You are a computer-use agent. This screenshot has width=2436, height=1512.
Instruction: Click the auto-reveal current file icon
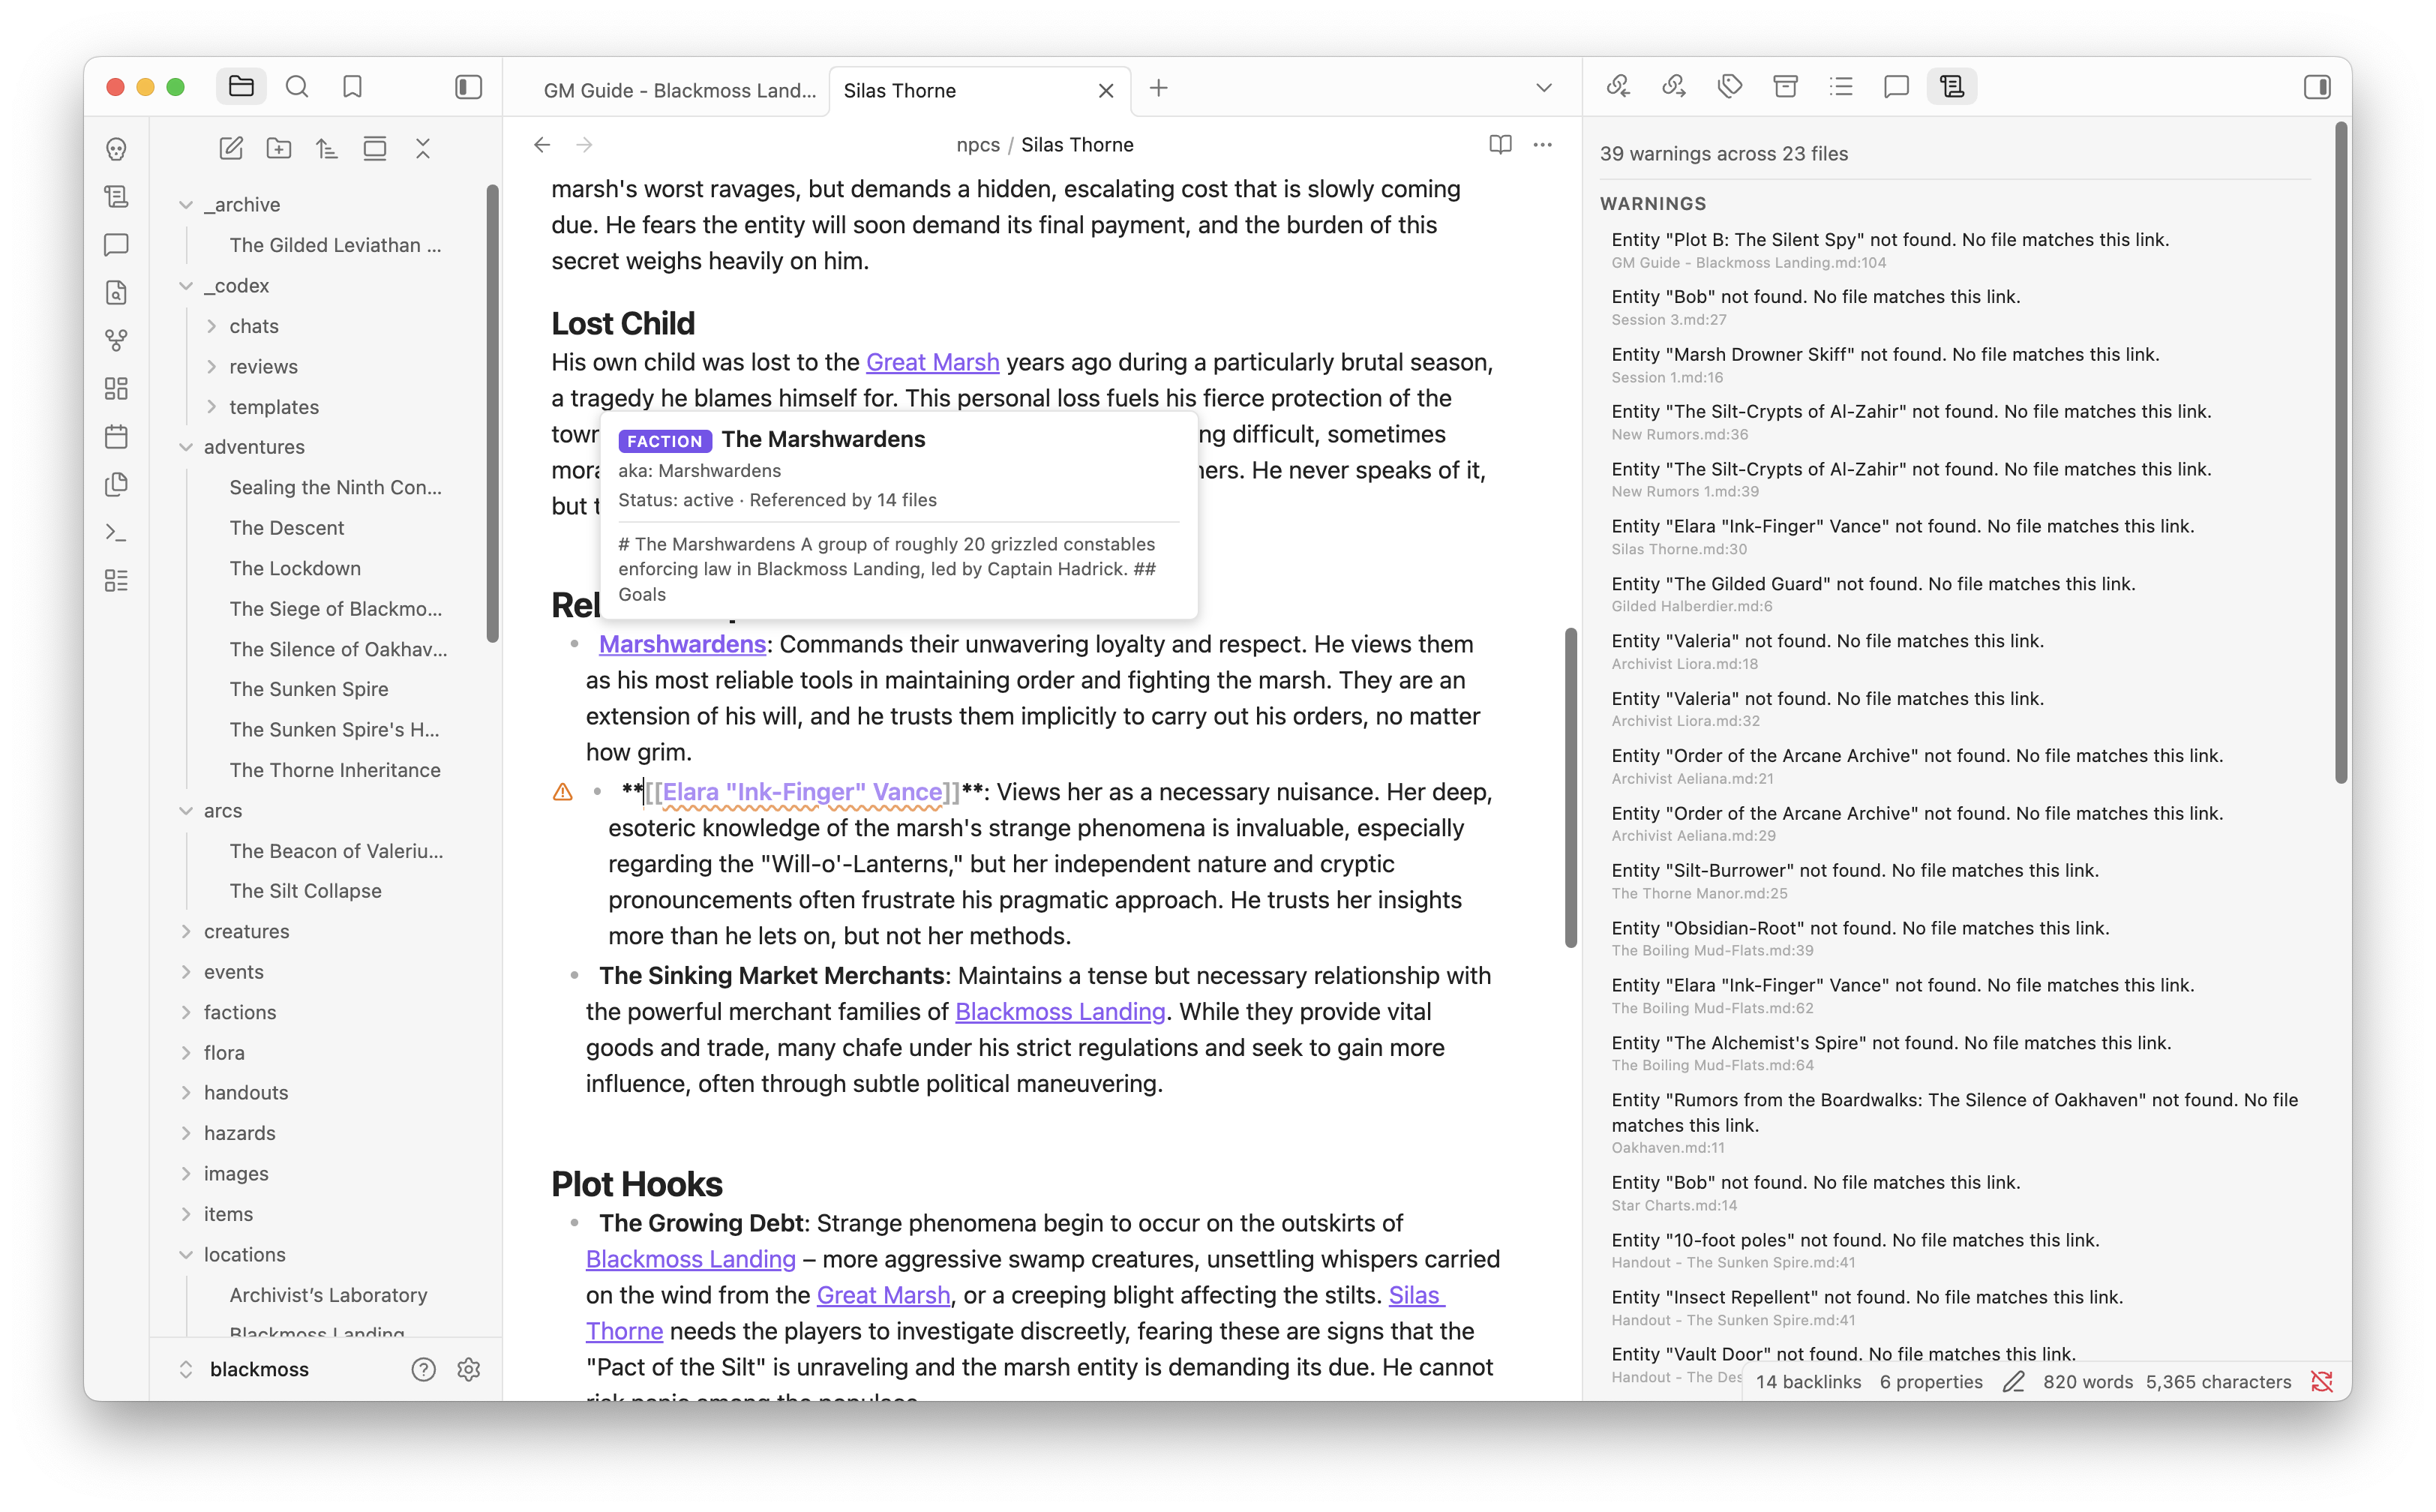375,149
